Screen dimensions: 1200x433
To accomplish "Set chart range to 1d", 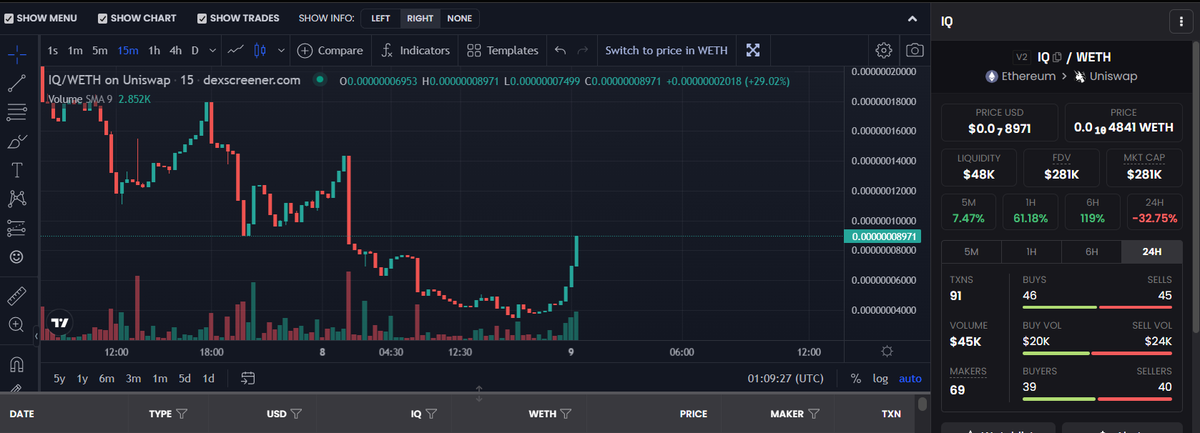I will point(208,378).
